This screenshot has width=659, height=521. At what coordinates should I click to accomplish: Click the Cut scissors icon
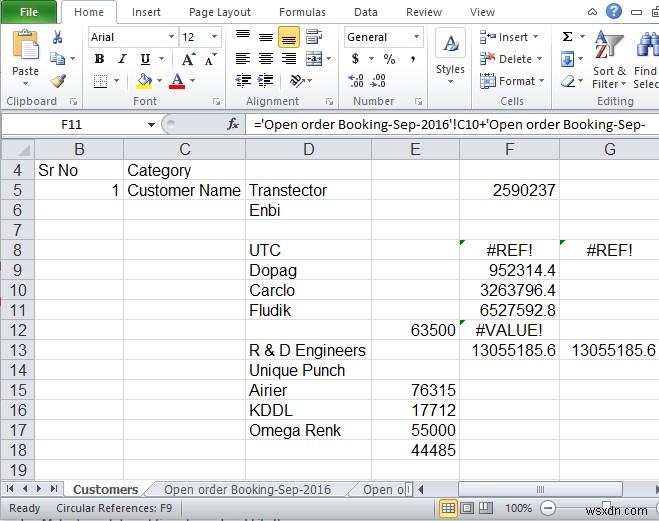coord(58,37)
